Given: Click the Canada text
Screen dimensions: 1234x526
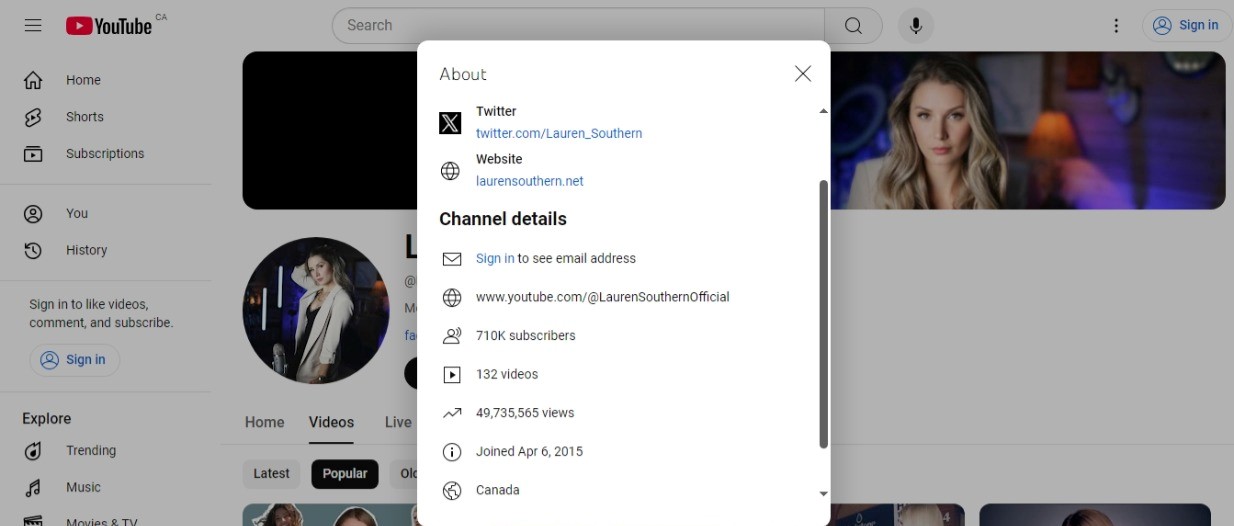Looking at the screenshot, I should (x=498, y=490).
